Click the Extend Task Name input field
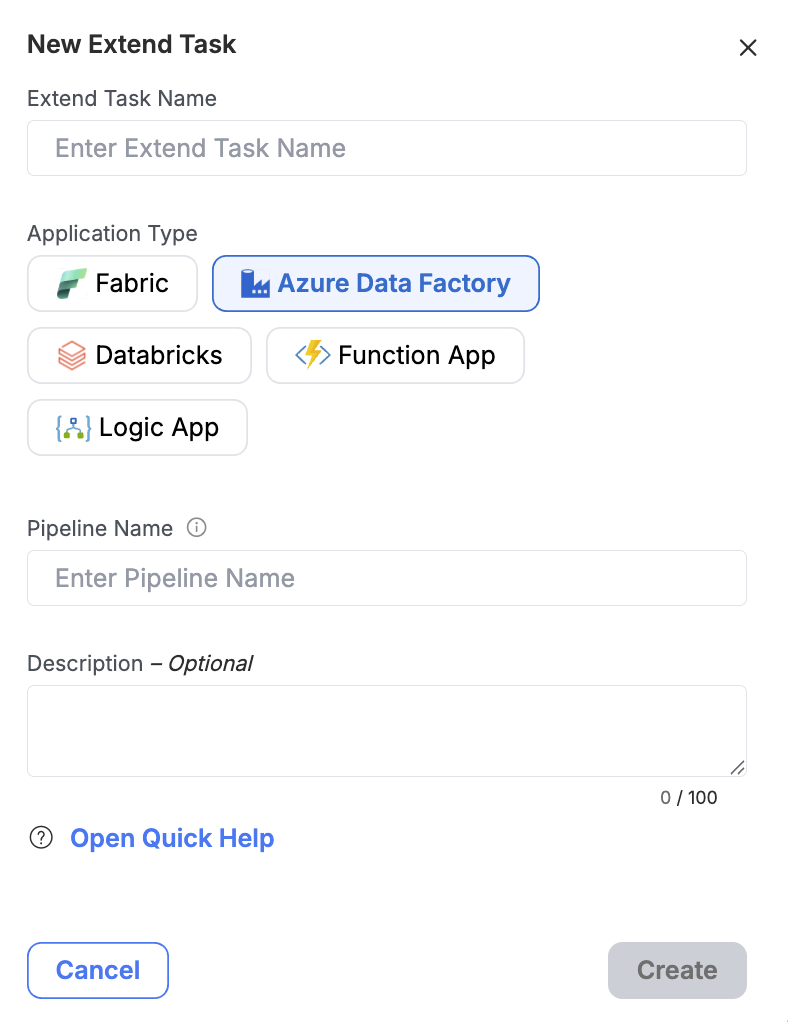The image size is (788, 1022). click(387, 148)
